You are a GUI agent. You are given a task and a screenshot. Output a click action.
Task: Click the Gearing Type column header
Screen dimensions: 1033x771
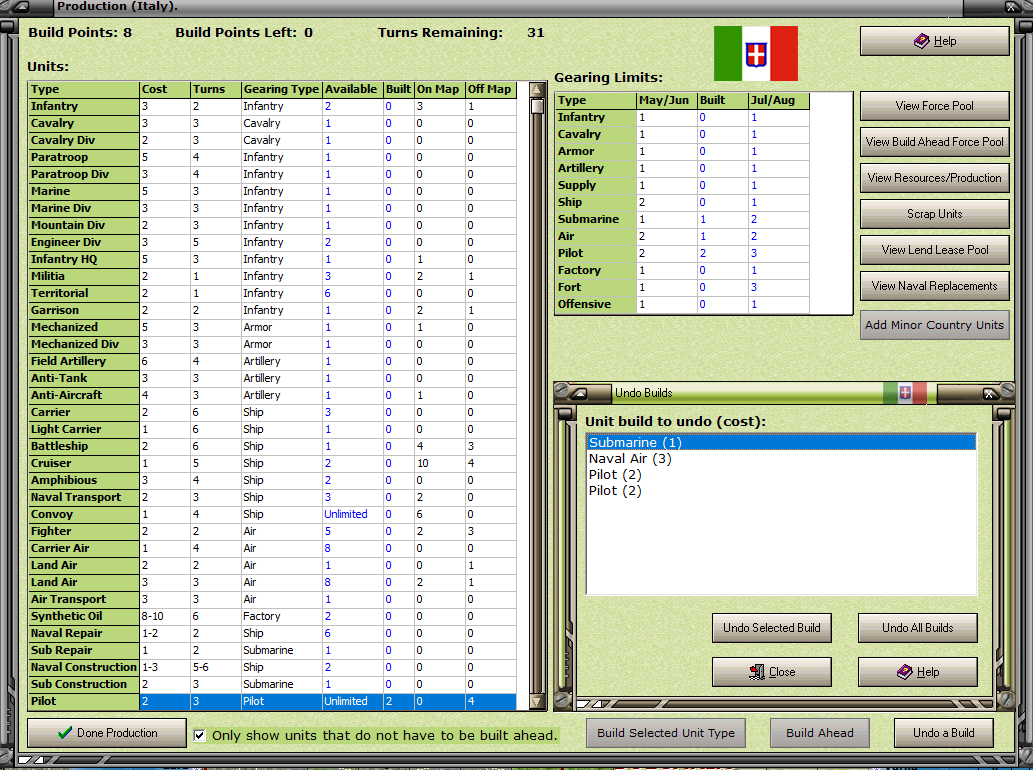pos(281,89)
